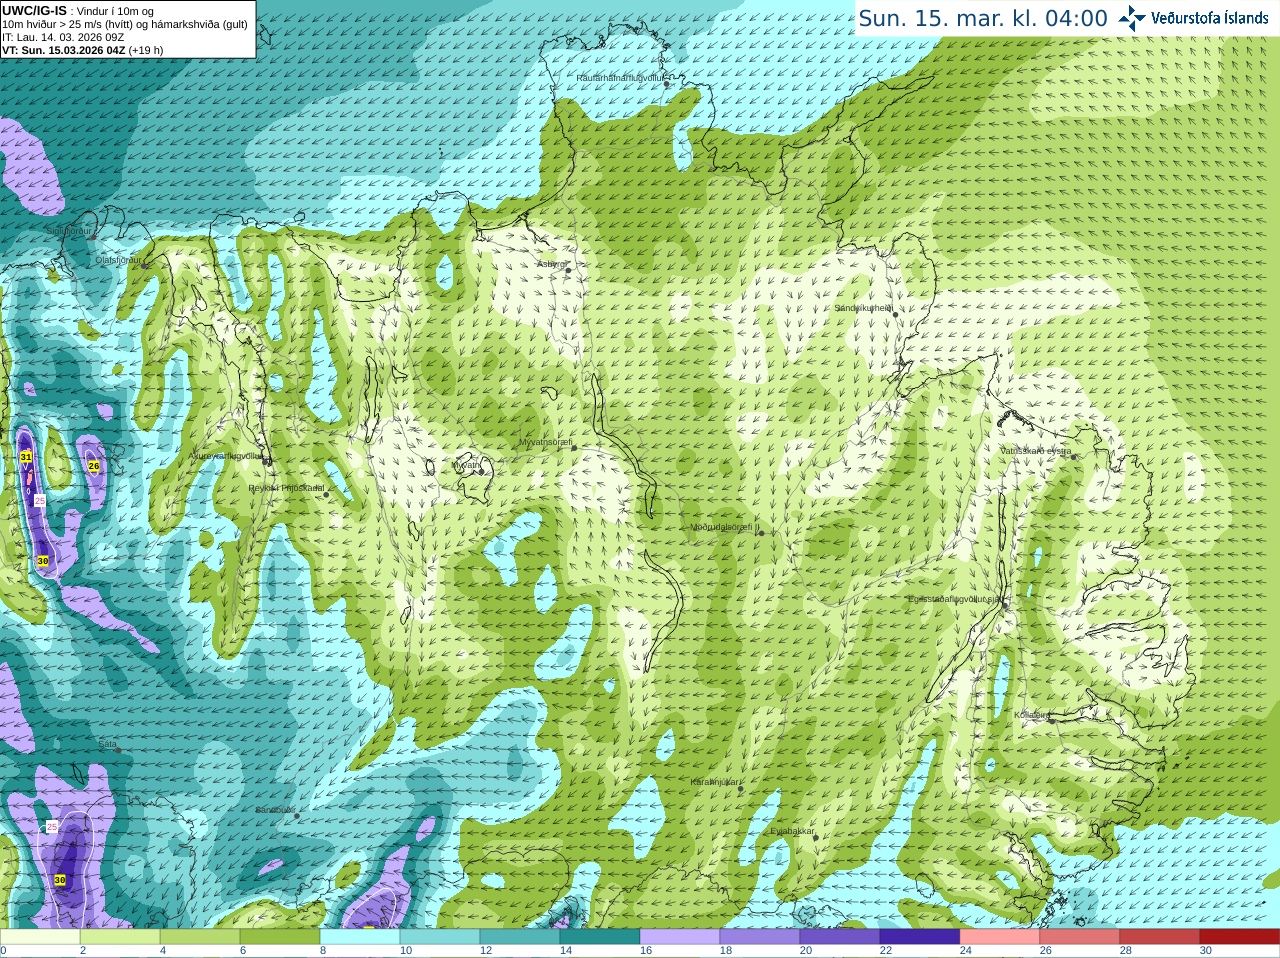Click the yellow 30 gust marker directly below the 31 marker
This screenshot has height=958, width=1280.
click(43, 561)
